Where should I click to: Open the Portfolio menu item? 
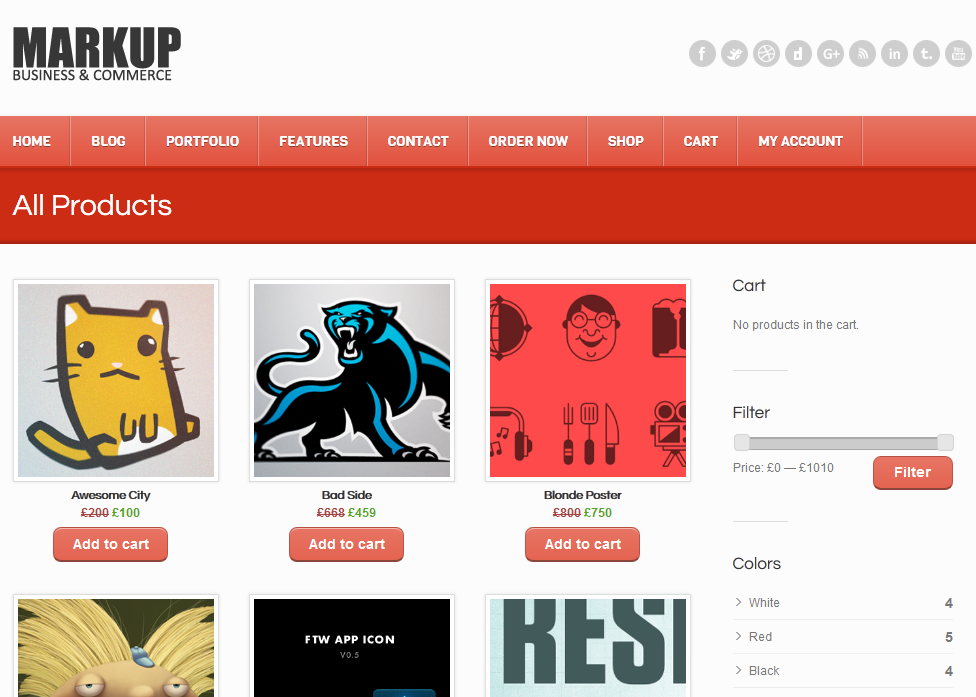click(x=202, y=141)
